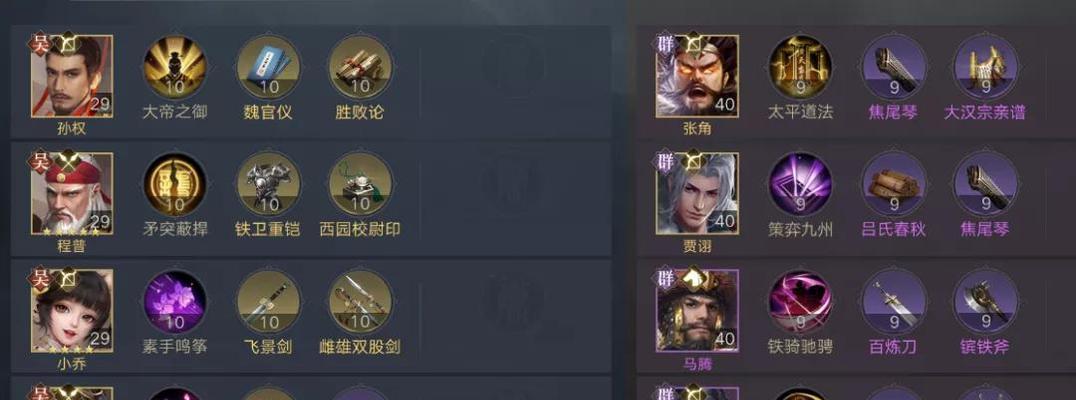View 孙权 hero portrait
Screen dimensions: 1076x400
[72, 76]
